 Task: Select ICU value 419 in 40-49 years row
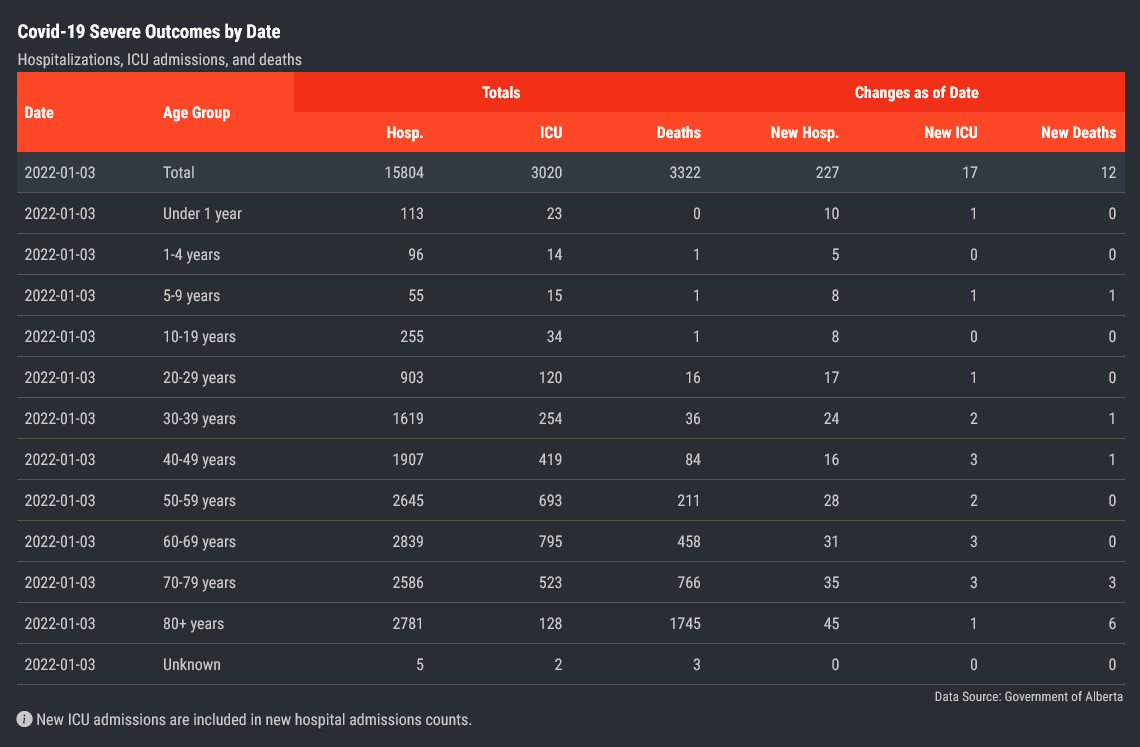(550, 460)
